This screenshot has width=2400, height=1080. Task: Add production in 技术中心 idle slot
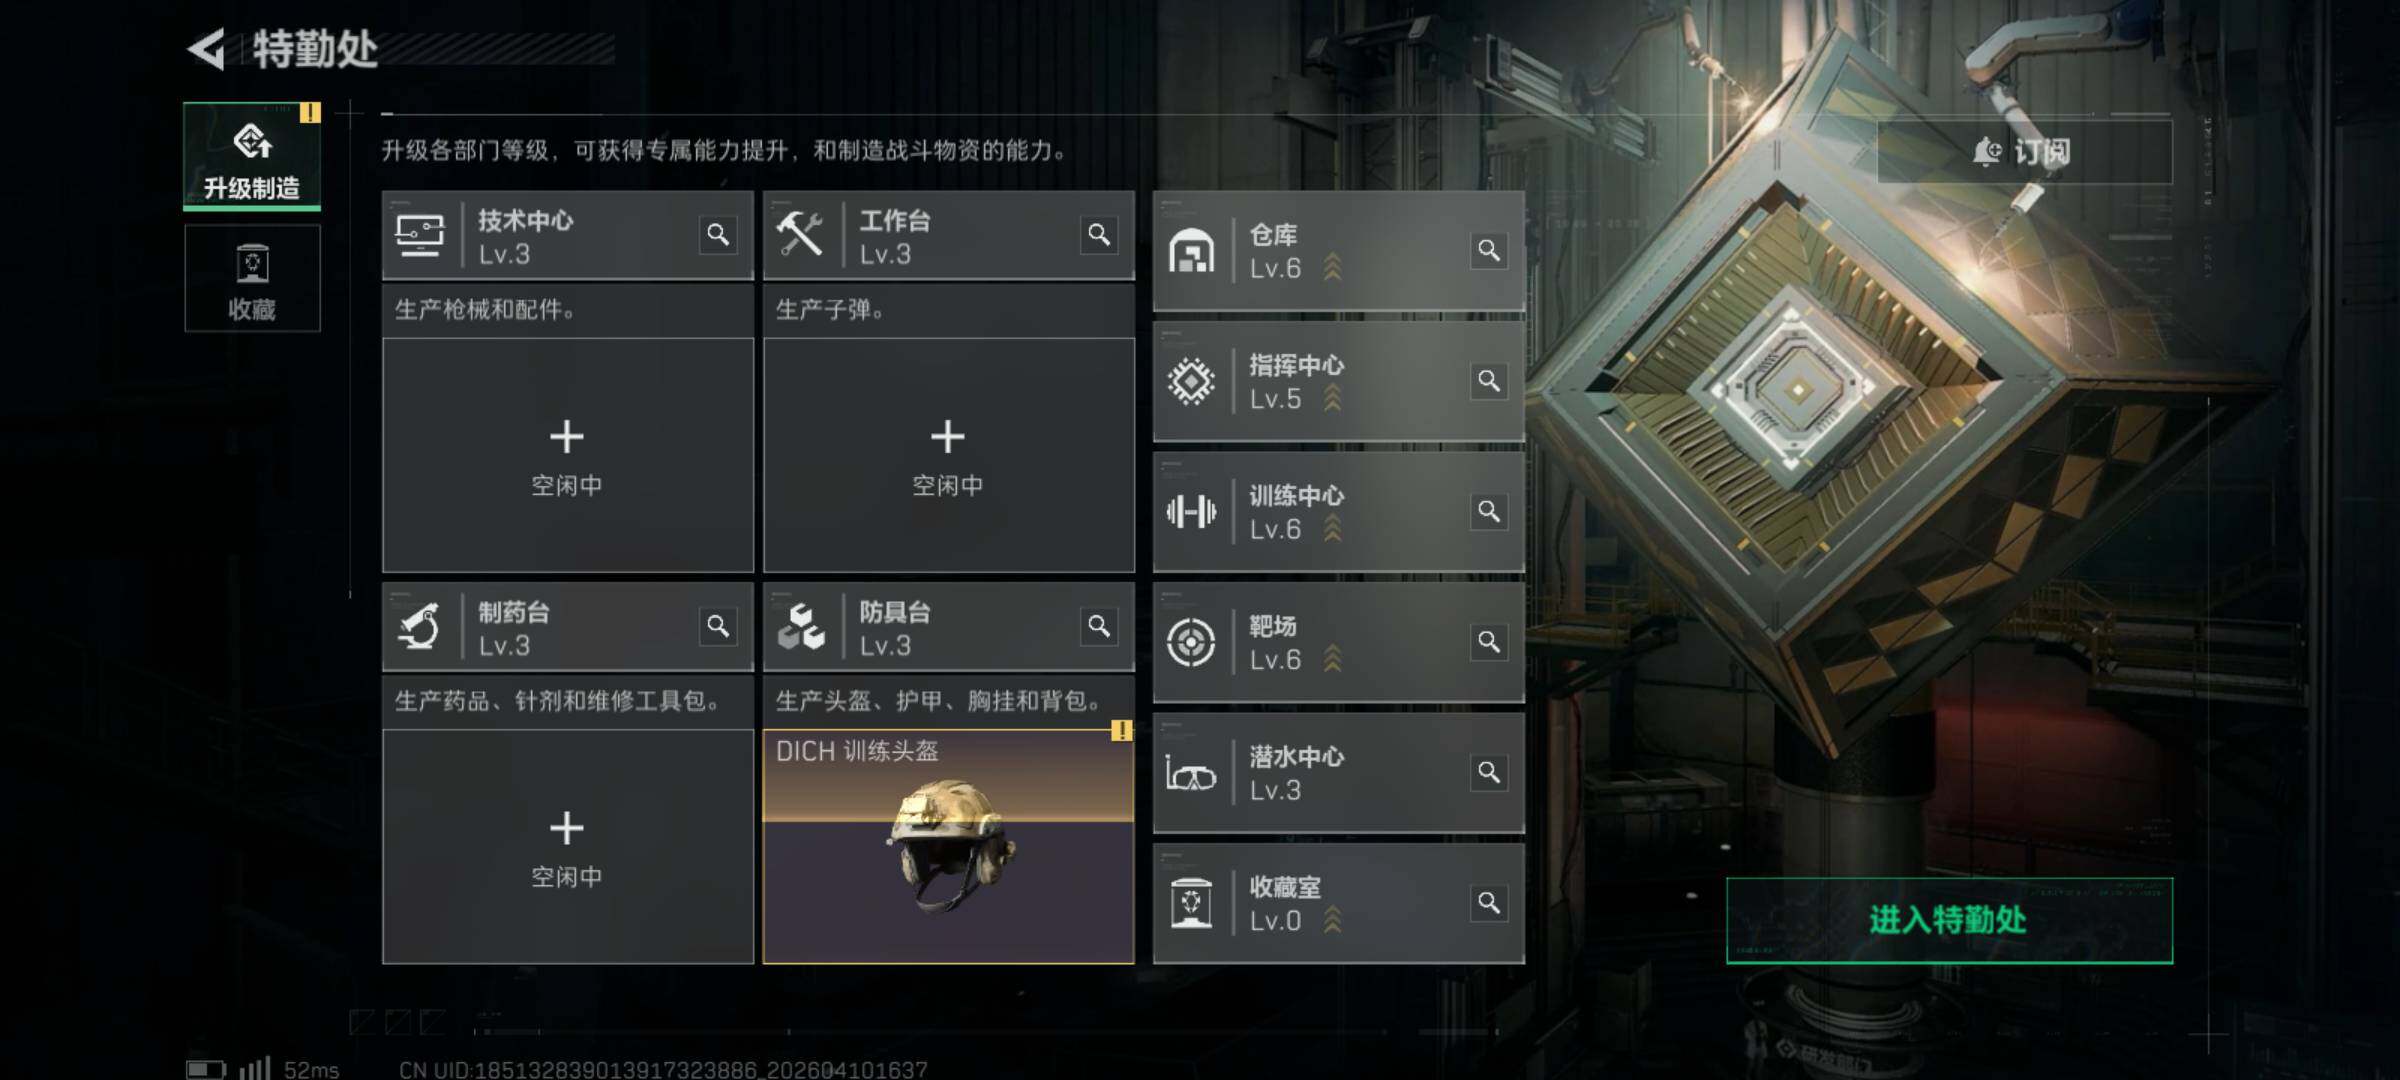[568, 455]
